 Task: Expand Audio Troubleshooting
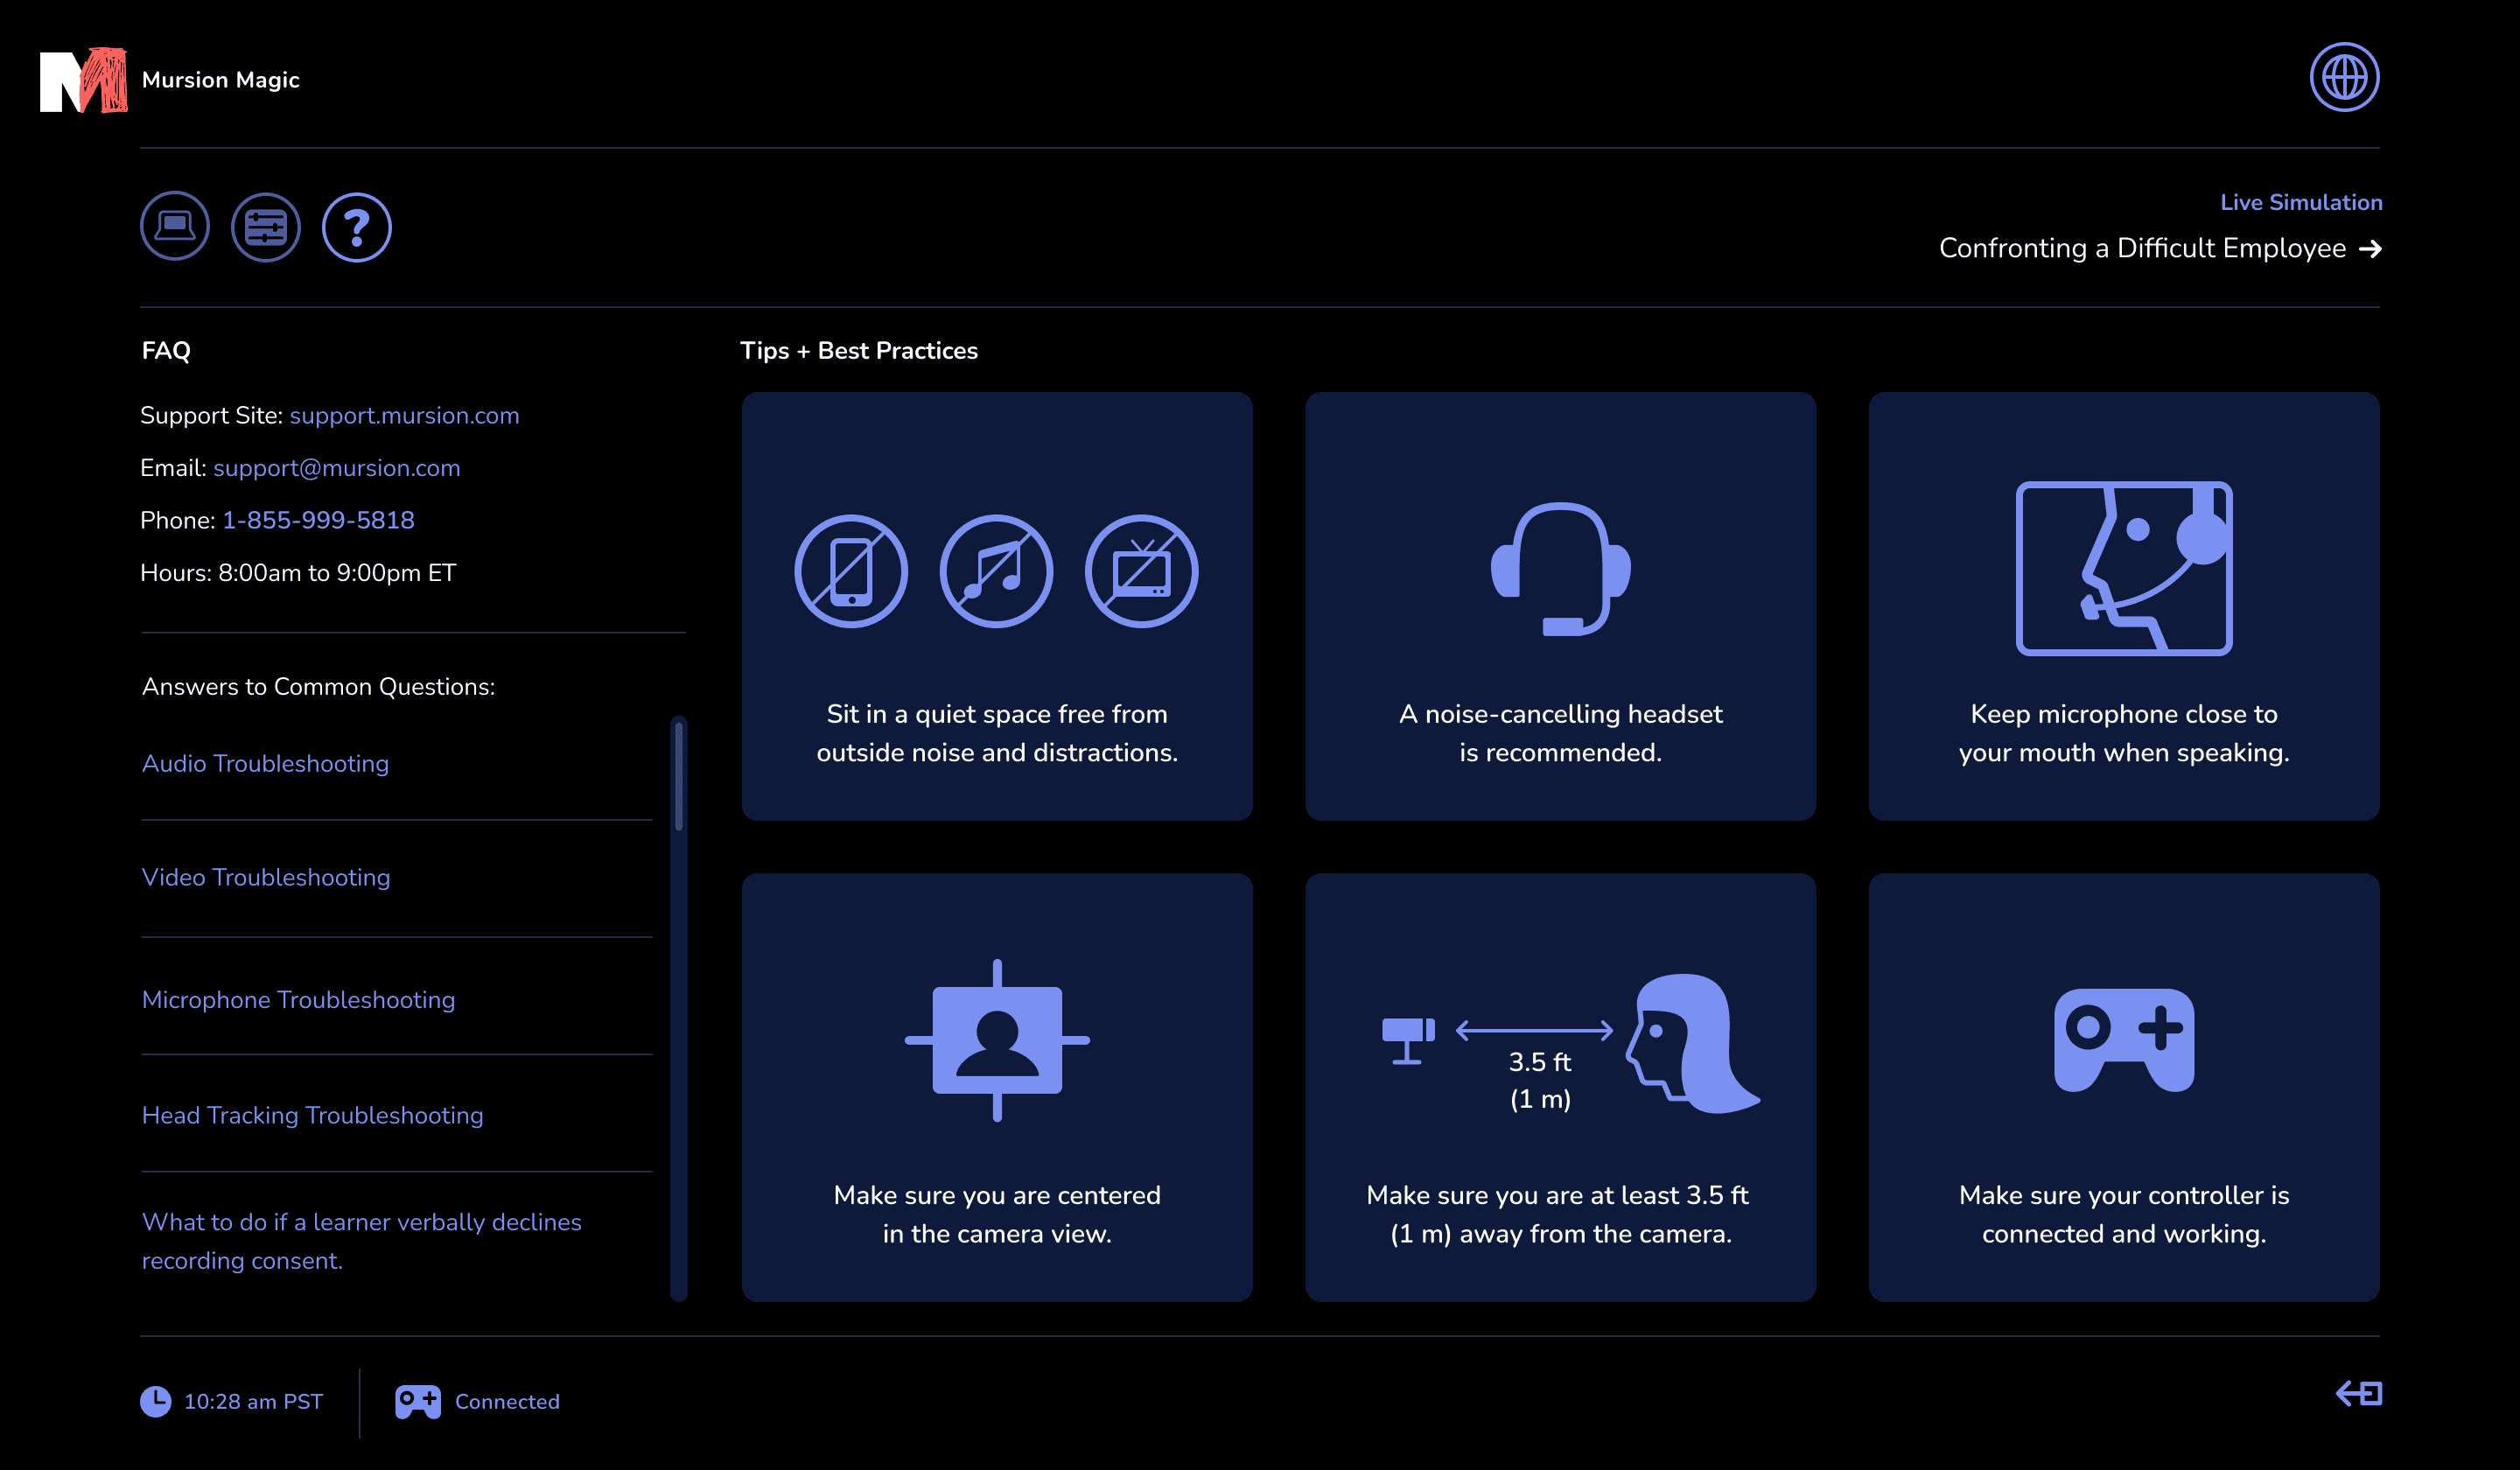[x=265, y=763]
